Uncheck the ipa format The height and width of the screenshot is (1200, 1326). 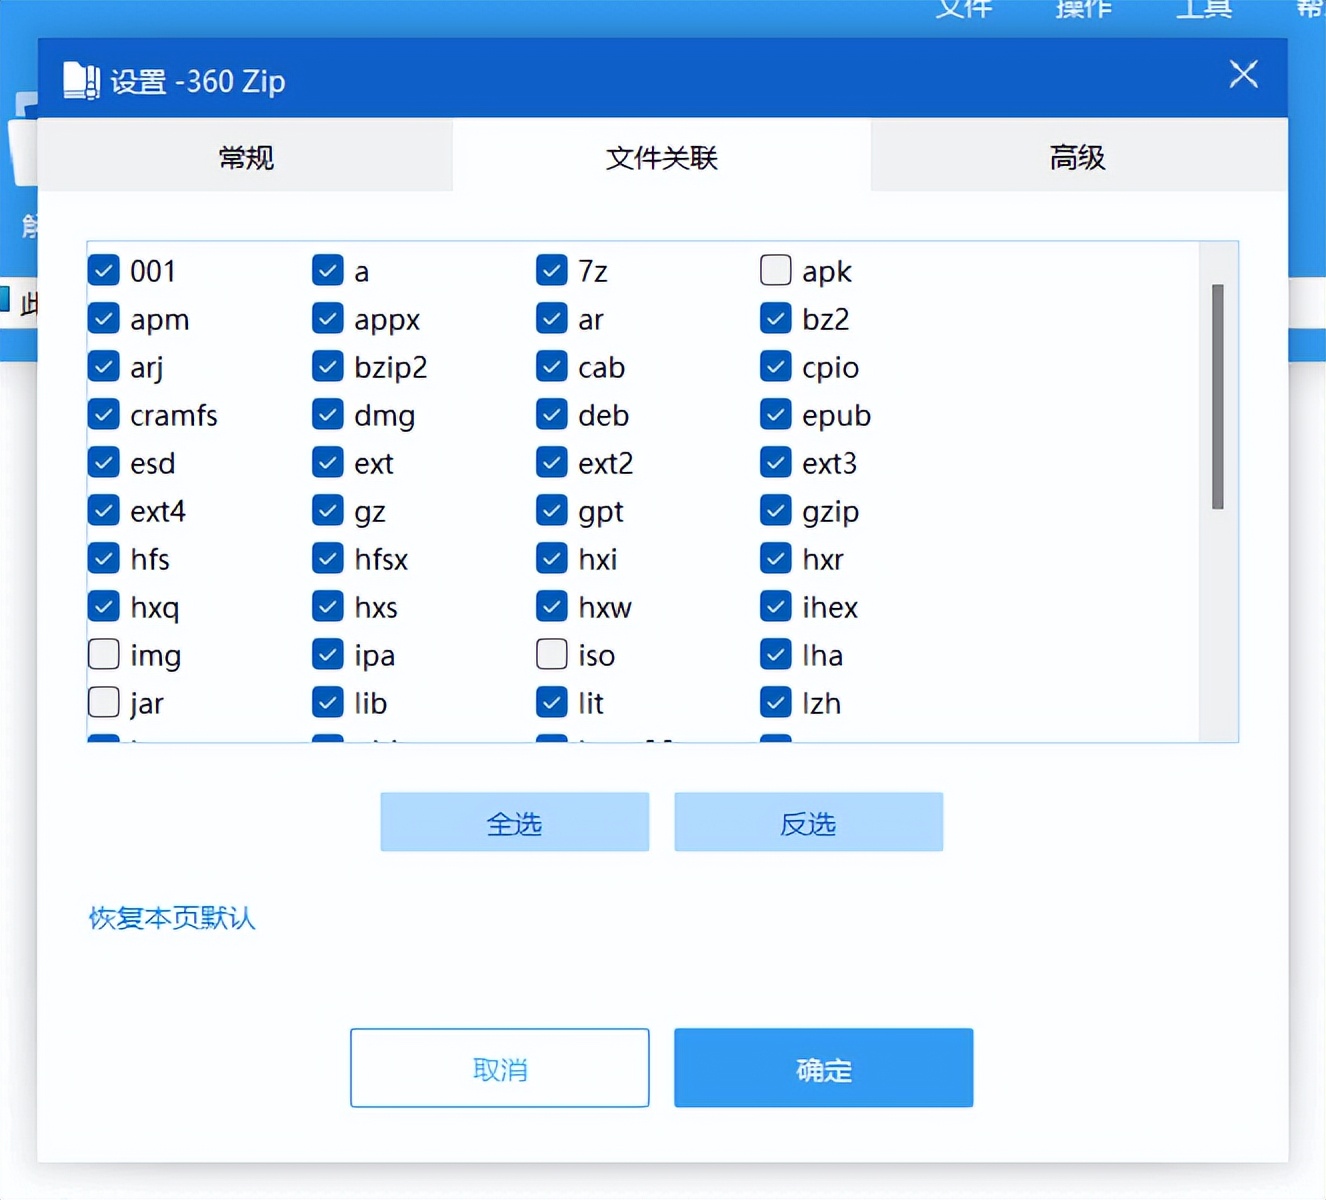(x=328, y=654)
